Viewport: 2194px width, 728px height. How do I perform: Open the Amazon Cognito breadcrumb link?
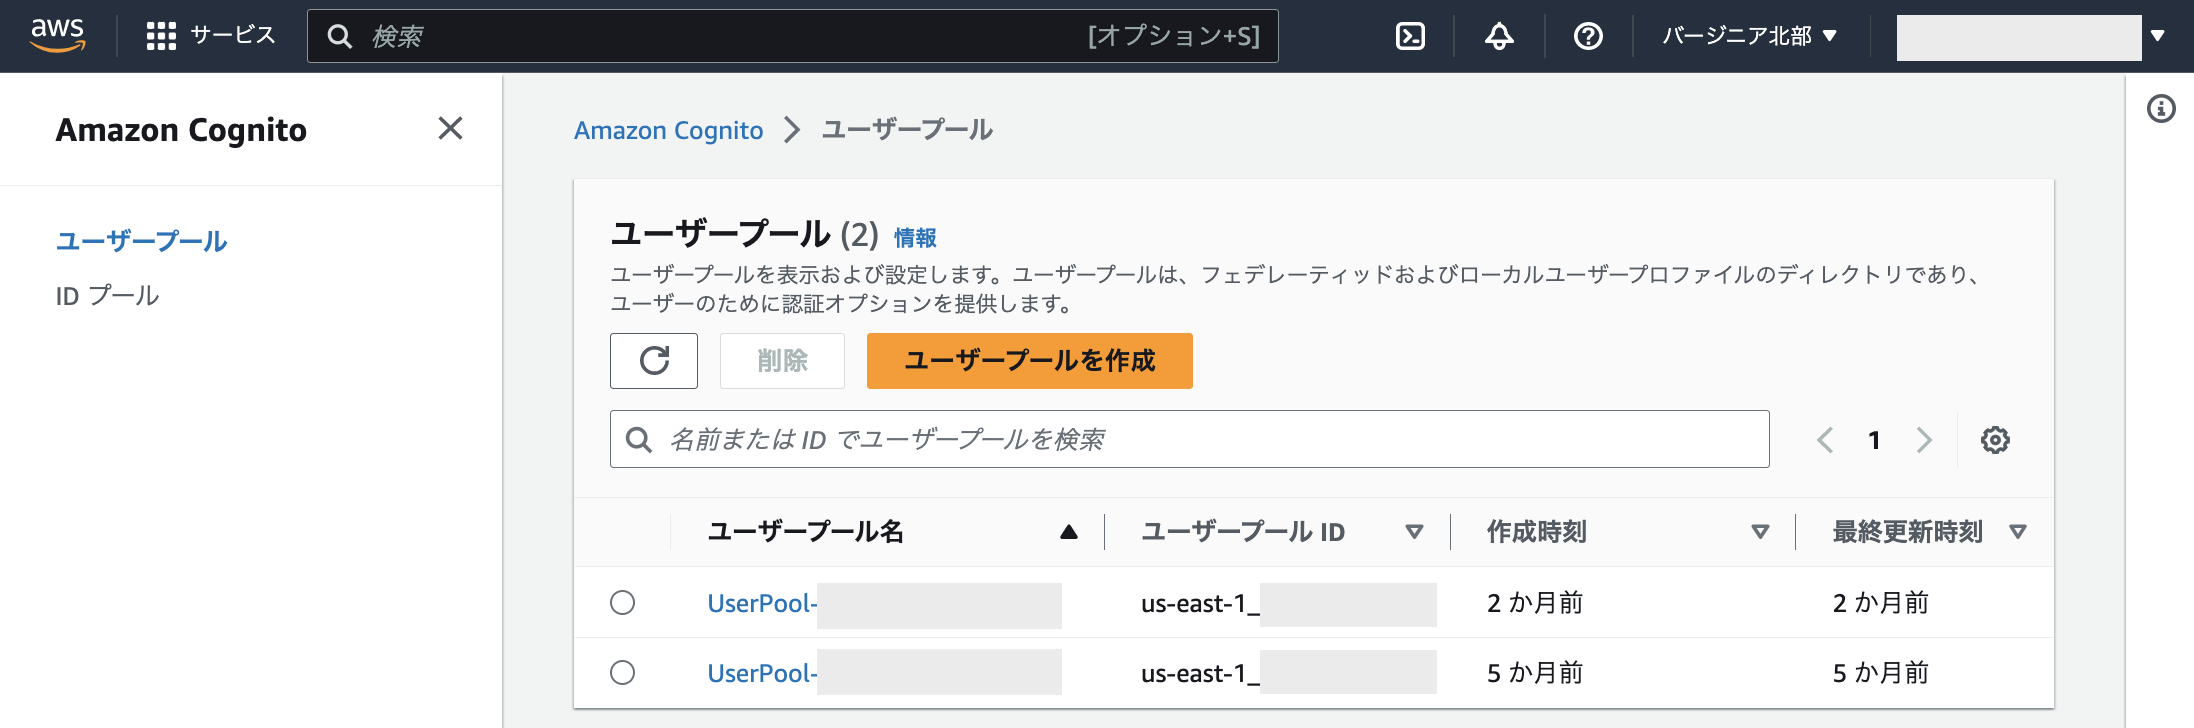click(668, 130)
